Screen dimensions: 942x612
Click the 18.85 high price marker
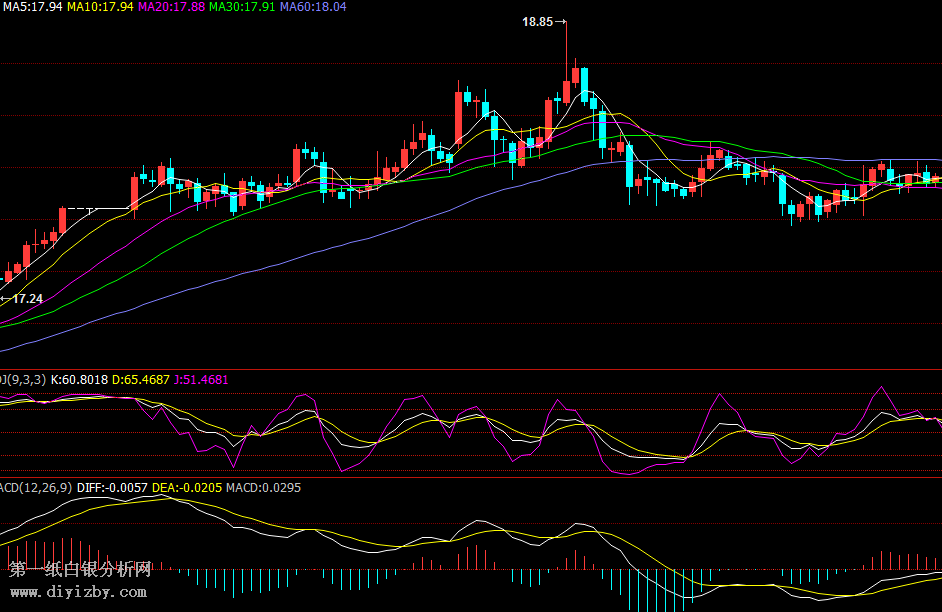(x=537, y=21)
